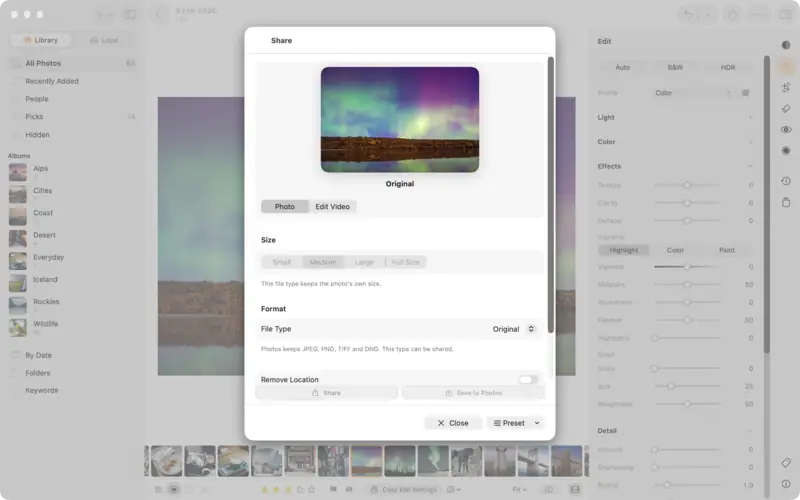Toggle the filmstrip icon bottom right
Image resolution: width=800 pixels, height=500 pixels.
pyautogui.click(x=575, y=489)
